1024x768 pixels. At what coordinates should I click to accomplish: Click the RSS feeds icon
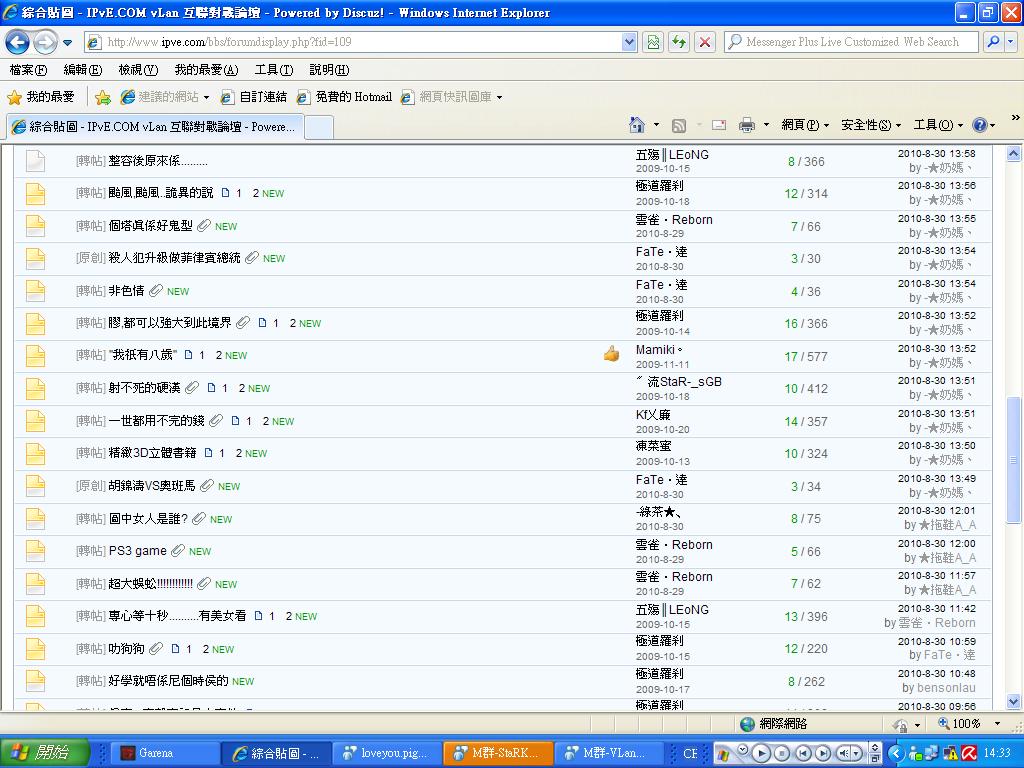point(679,125)
